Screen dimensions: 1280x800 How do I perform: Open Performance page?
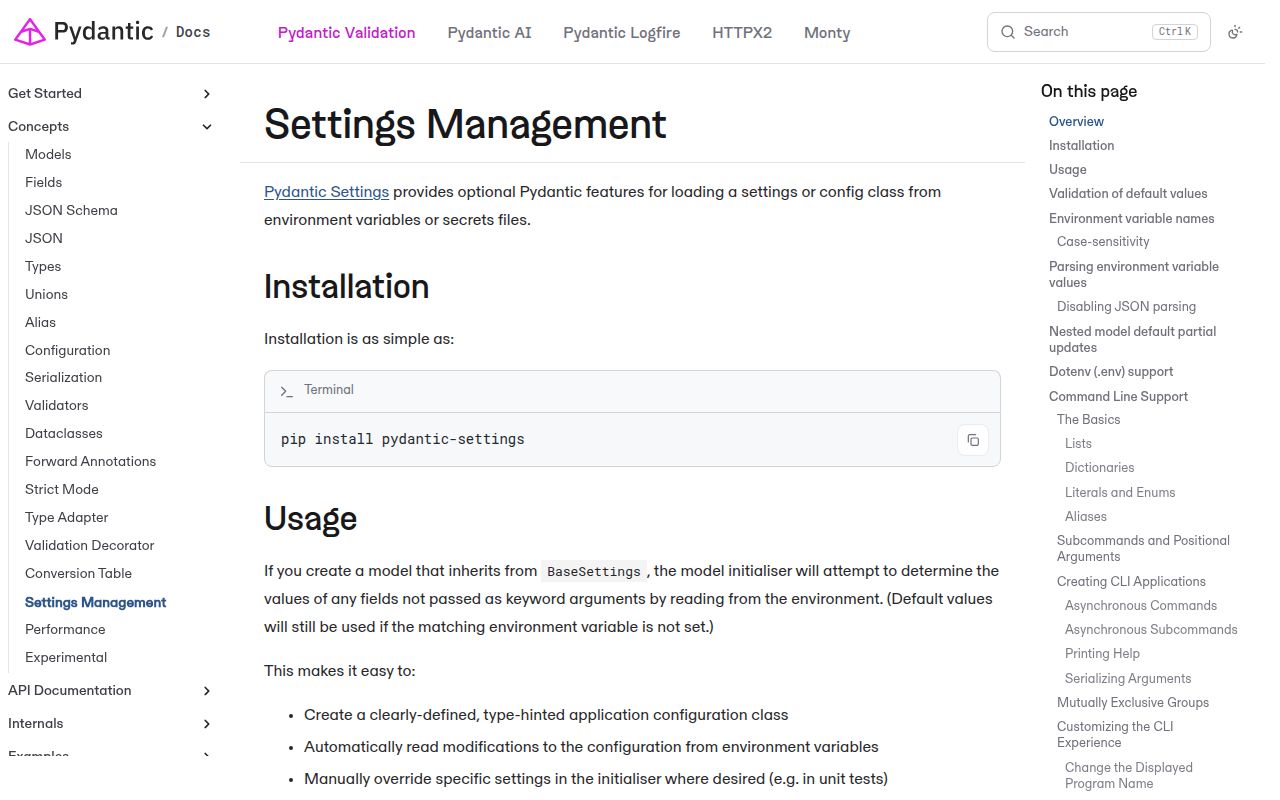point(65,629)
